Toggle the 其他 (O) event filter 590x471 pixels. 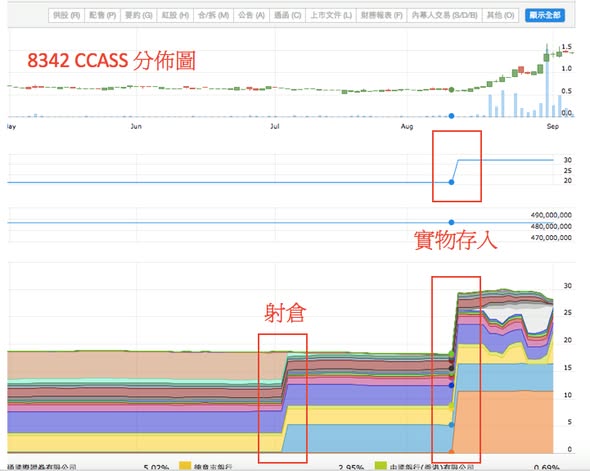pos(500,15)
